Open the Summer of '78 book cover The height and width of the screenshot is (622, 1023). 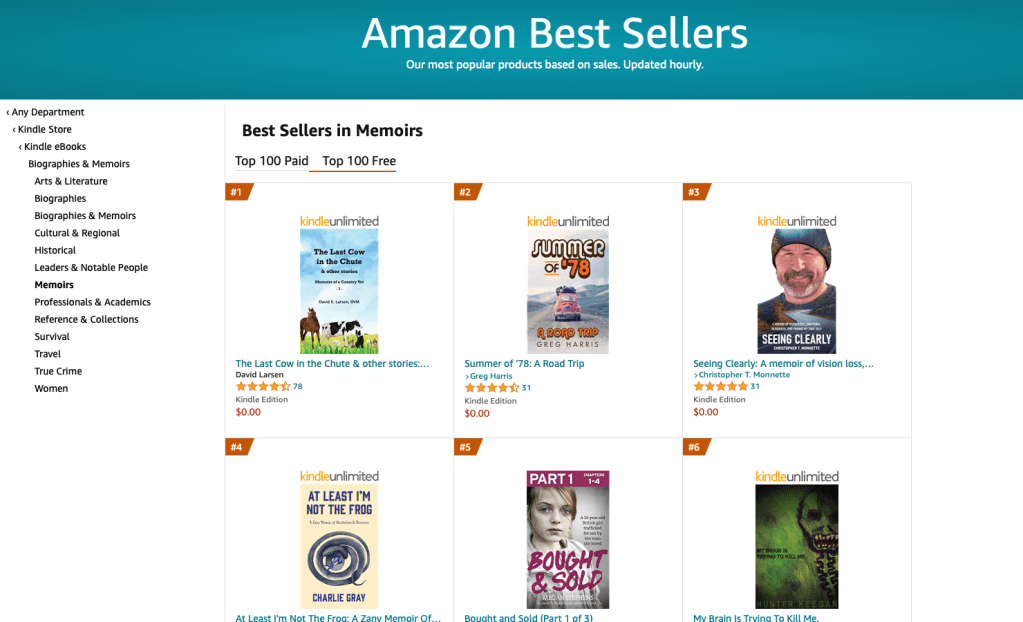(x=567, y=291)
